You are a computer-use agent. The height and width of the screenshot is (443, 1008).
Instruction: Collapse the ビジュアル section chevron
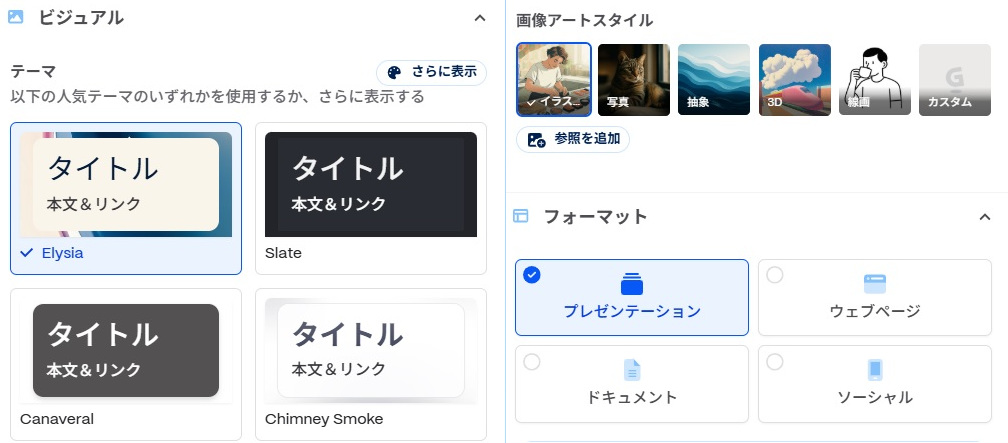(480, 18)
